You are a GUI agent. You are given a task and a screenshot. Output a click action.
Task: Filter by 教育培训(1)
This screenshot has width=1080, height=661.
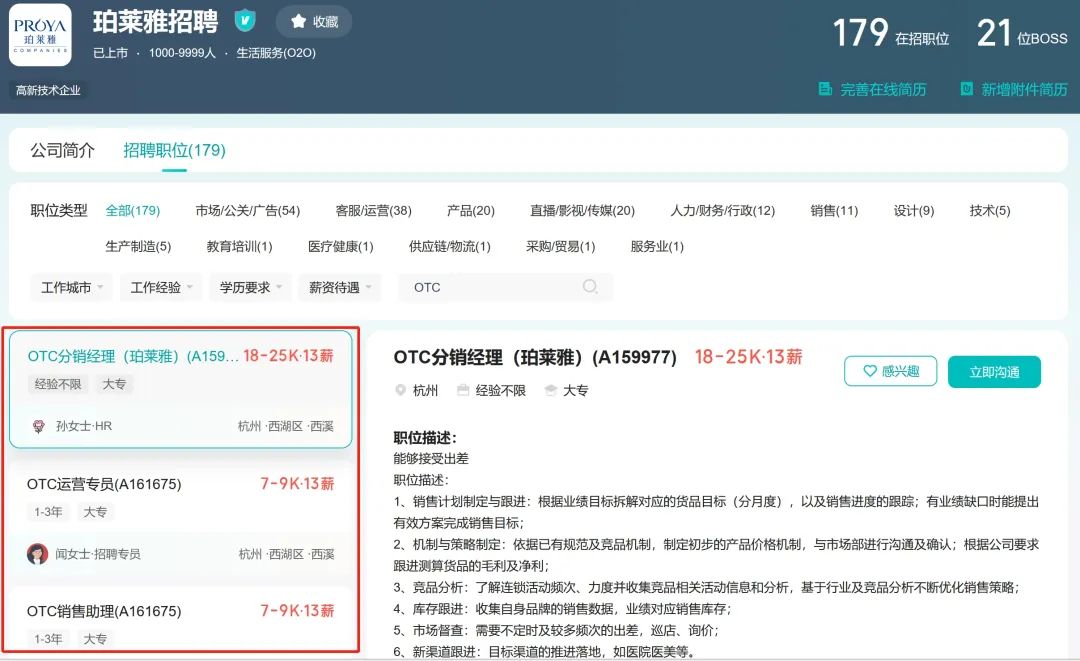pos(239,246)
